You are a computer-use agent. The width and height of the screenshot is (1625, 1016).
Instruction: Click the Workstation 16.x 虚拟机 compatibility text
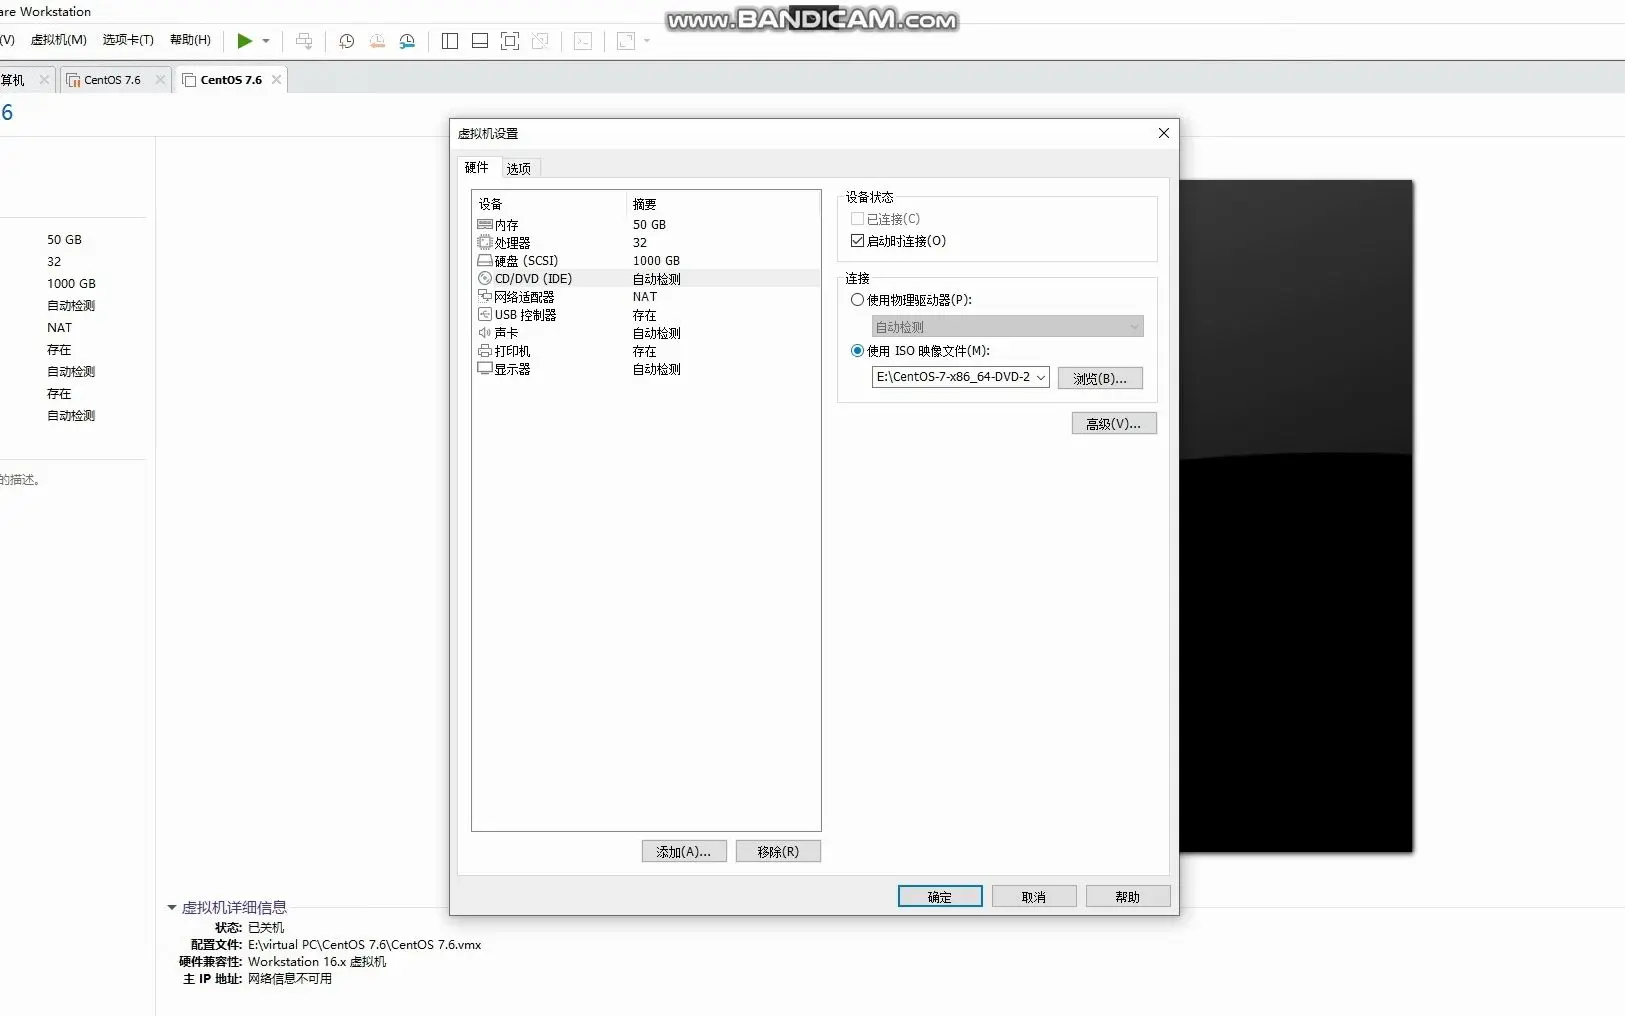(317, 962)
